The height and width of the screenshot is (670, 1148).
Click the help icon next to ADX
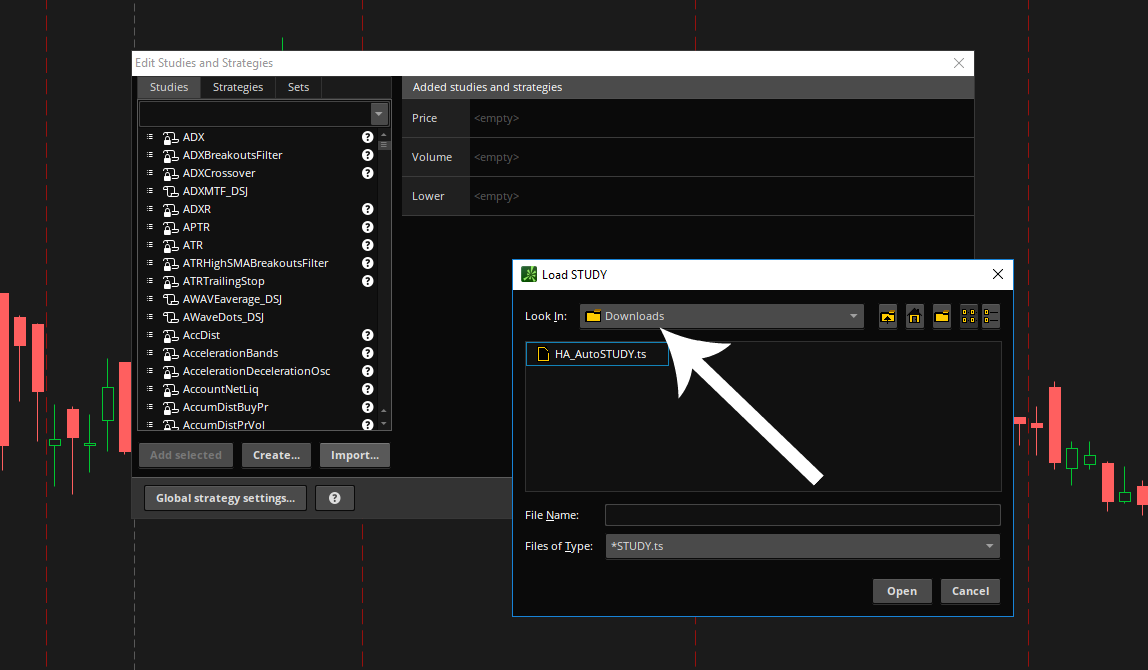pos(367,137)
